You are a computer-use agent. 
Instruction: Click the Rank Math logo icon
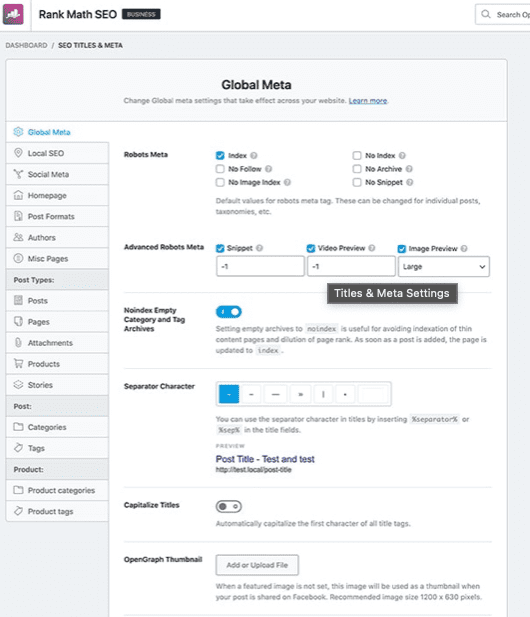point(13,14)
